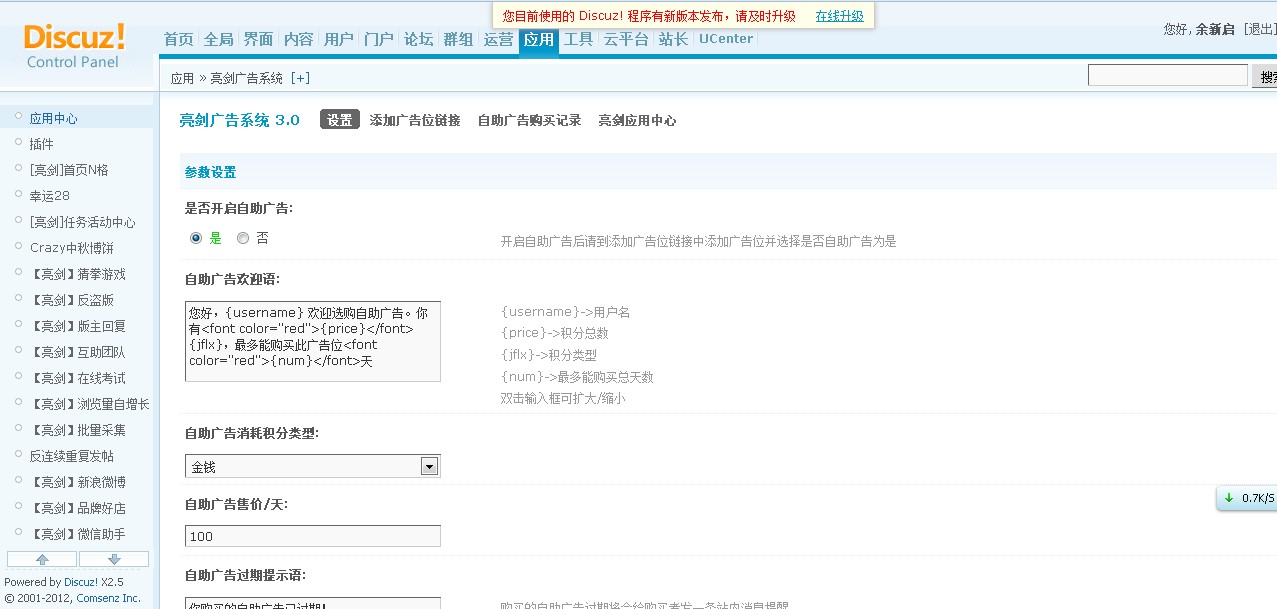Open 【亮剑】在线考试 in the sidebar
Image resolution: width=1277 pixels, height=609 pixels.
78,378
